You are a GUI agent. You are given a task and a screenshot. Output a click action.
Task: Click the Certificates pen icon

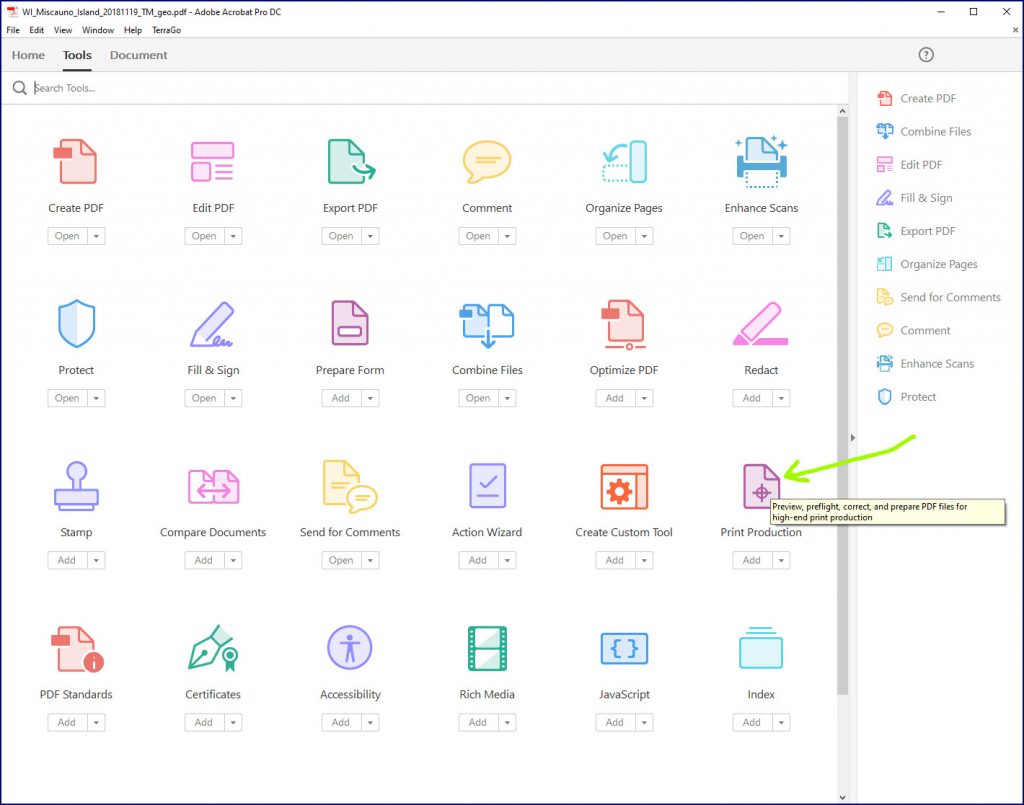tap(213, 648)
